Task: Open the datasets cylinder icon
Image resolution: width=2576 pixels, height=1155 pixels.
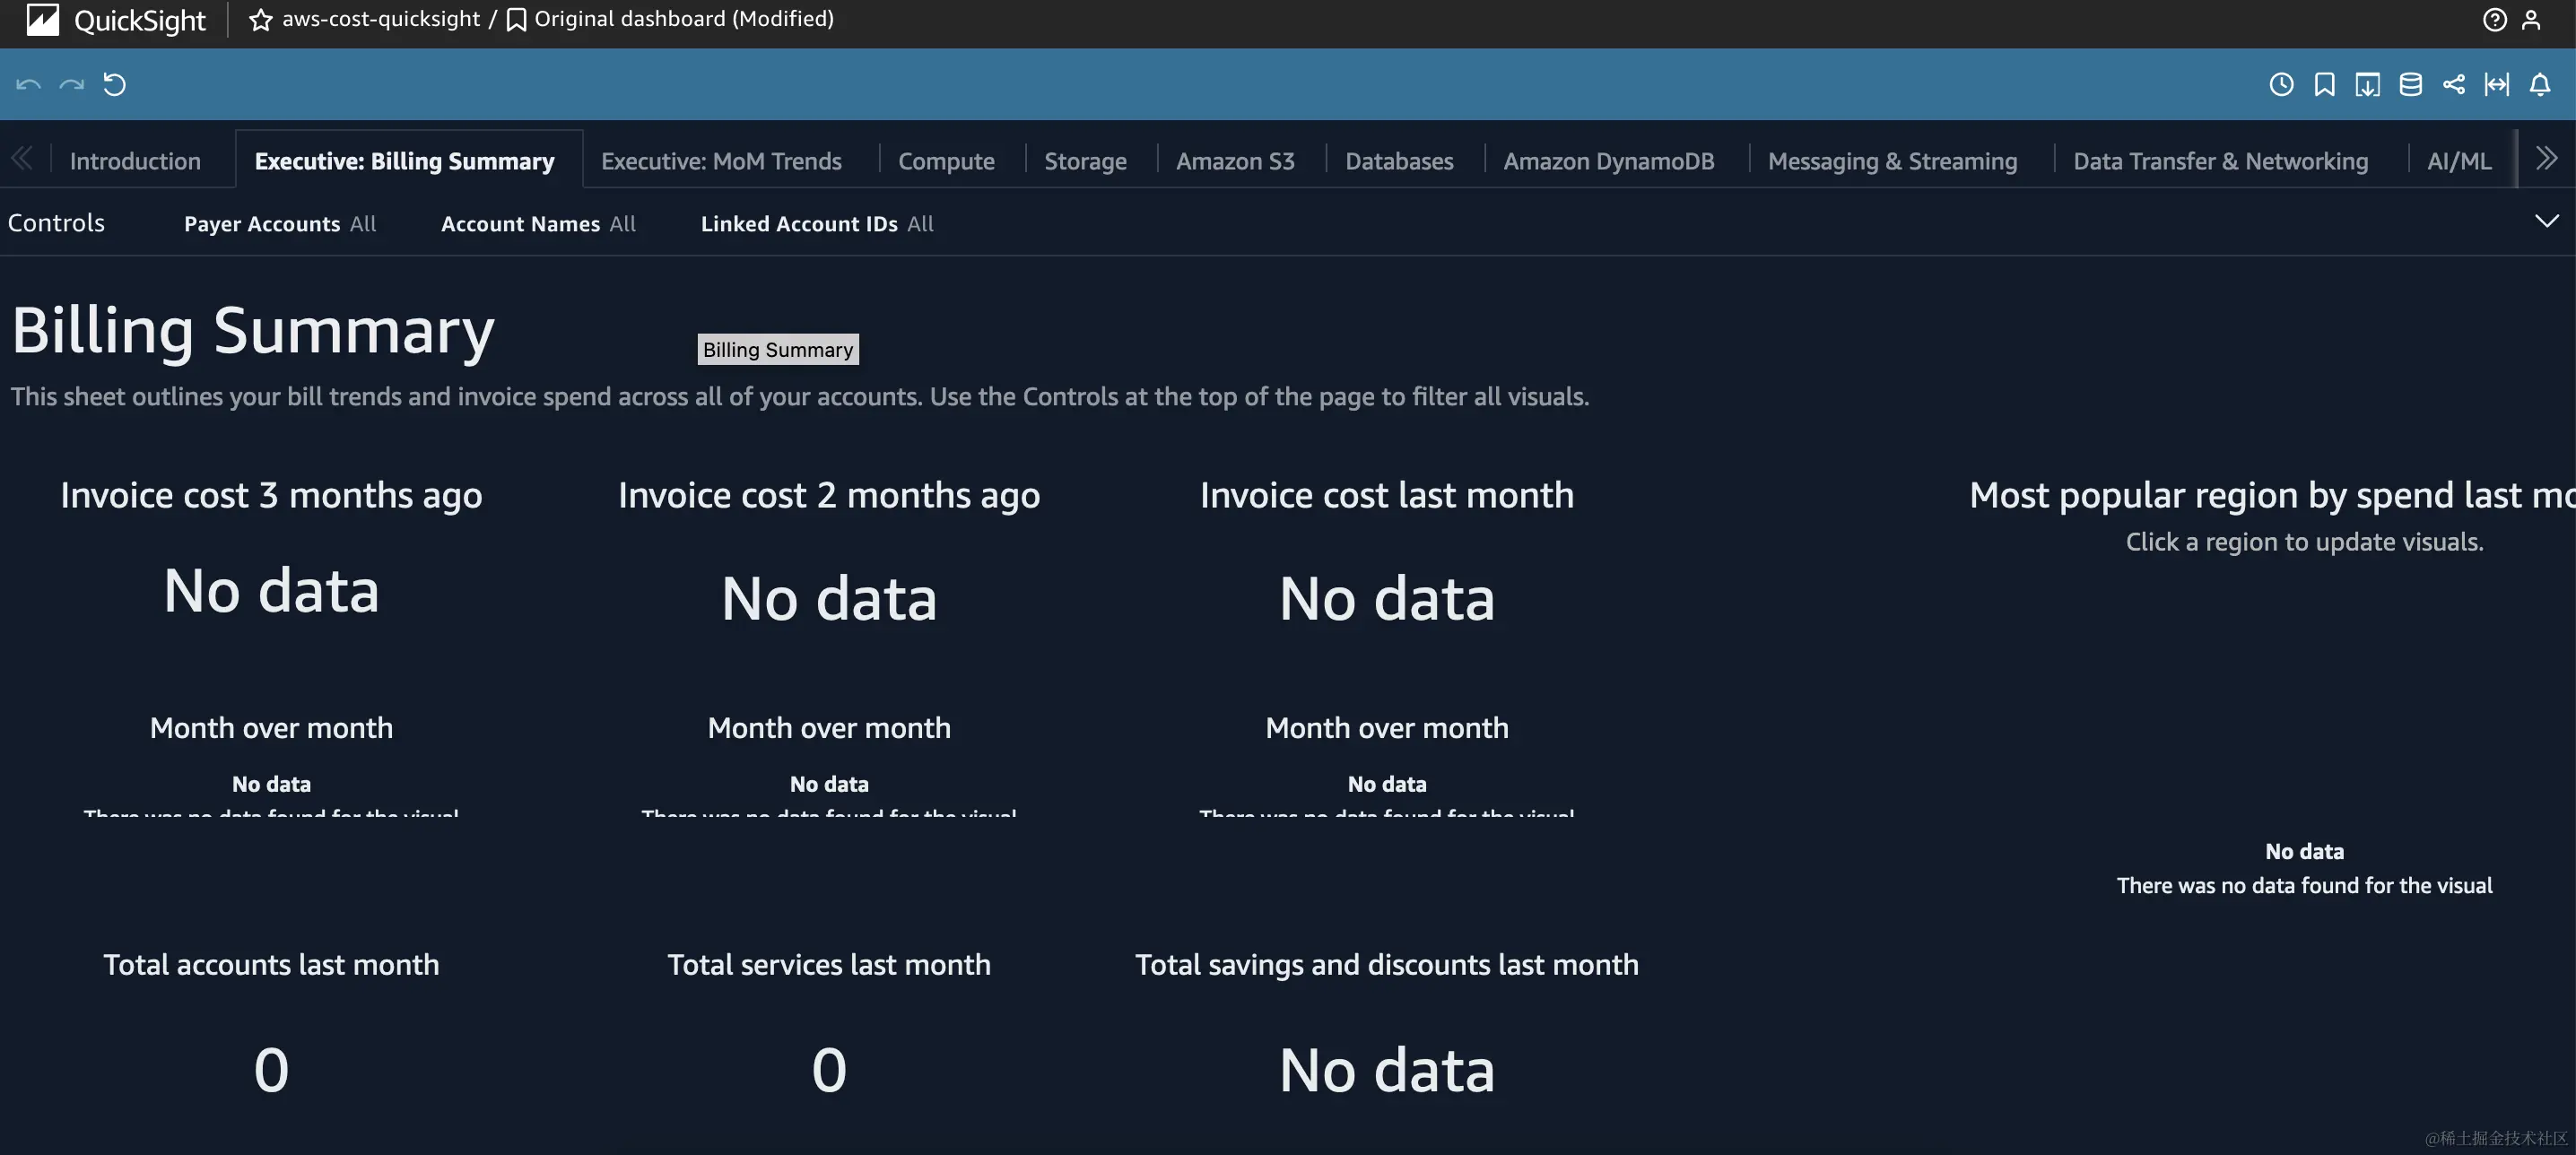Action: pos(2410,85)
